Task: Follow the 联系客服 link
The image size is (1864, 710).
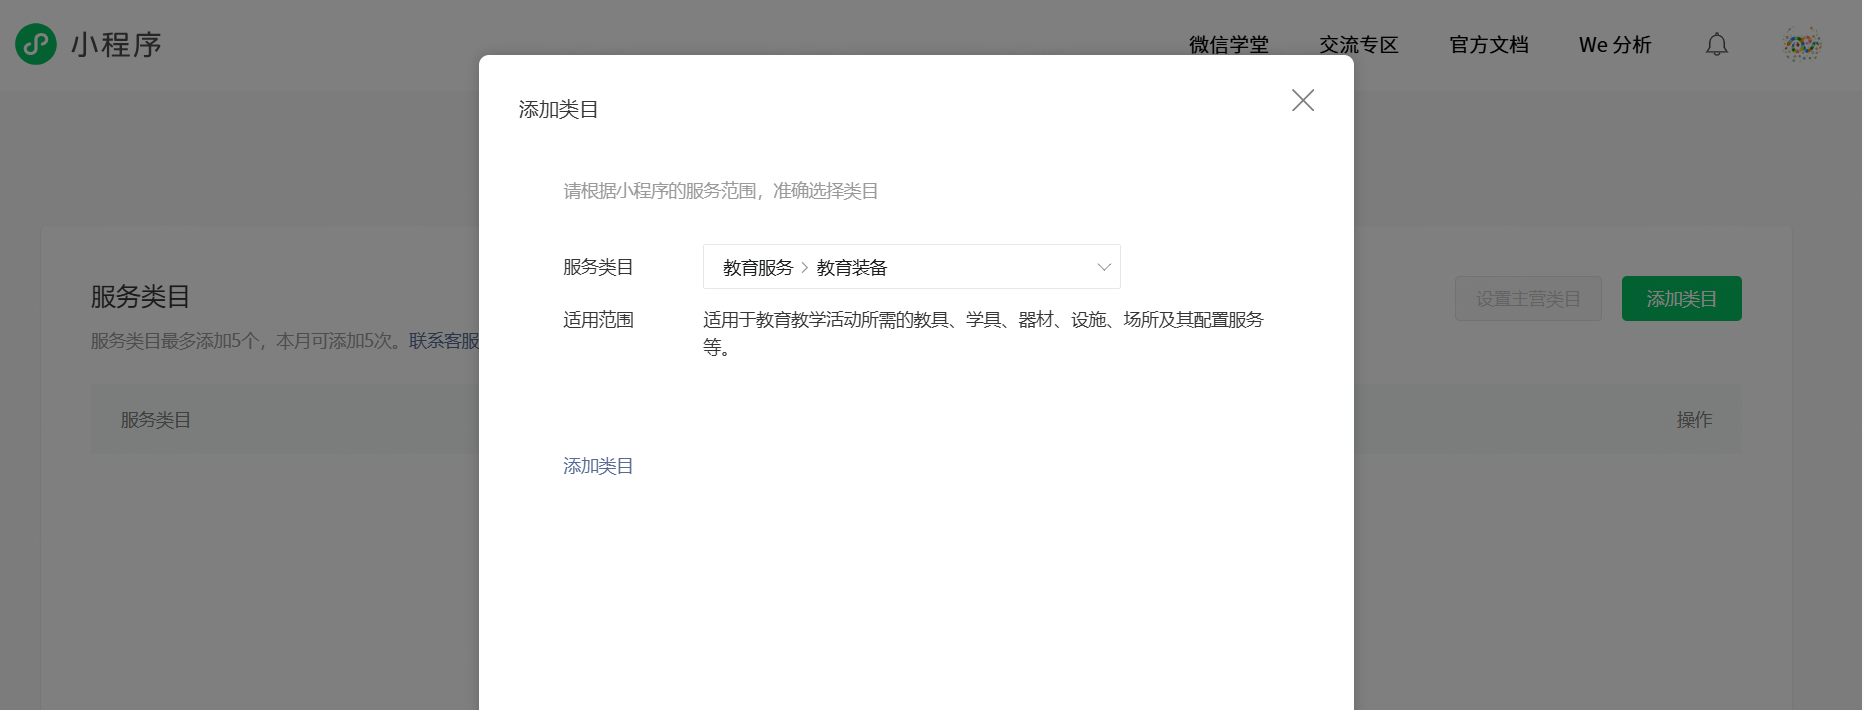Action: [x=444, y=341]
